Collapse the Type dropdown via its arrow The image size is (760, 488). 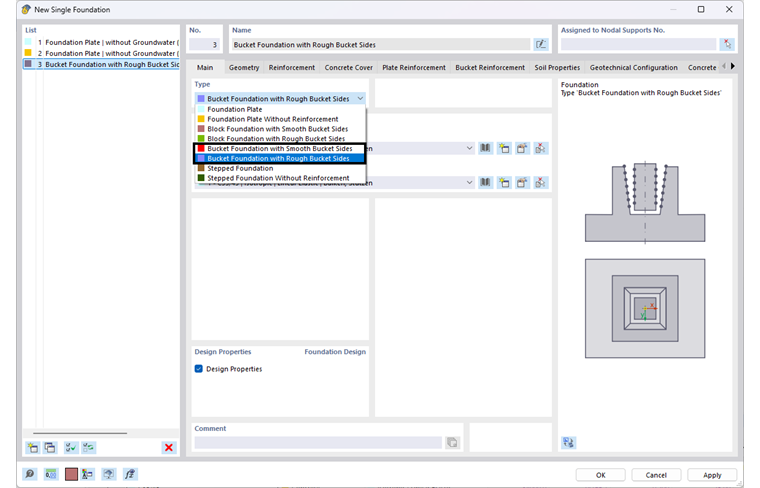pos(360,98)
